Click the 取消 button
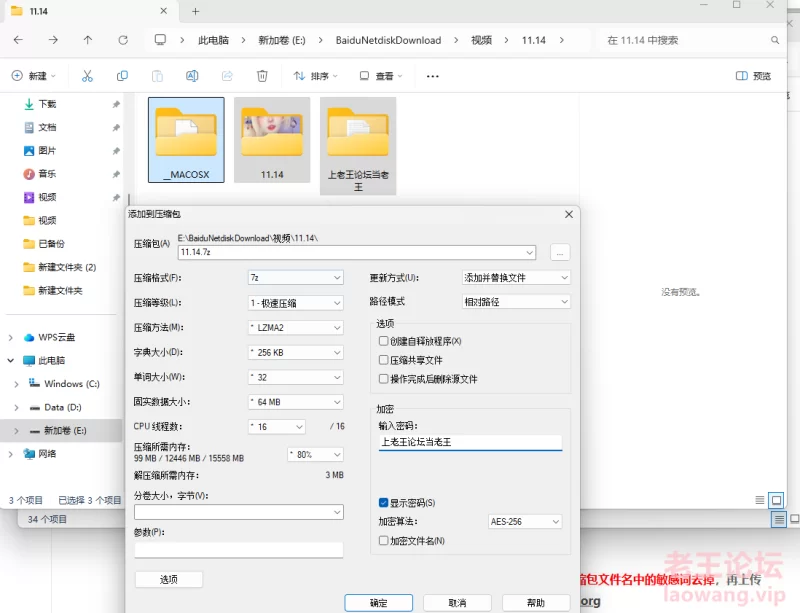 coord(457,603)
